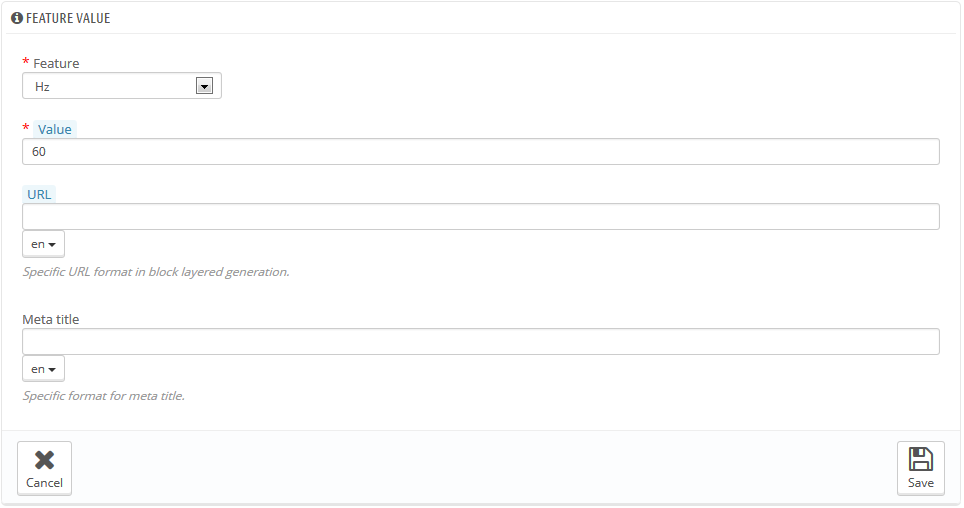Click the Meta title field label

(x=51, y=319)
